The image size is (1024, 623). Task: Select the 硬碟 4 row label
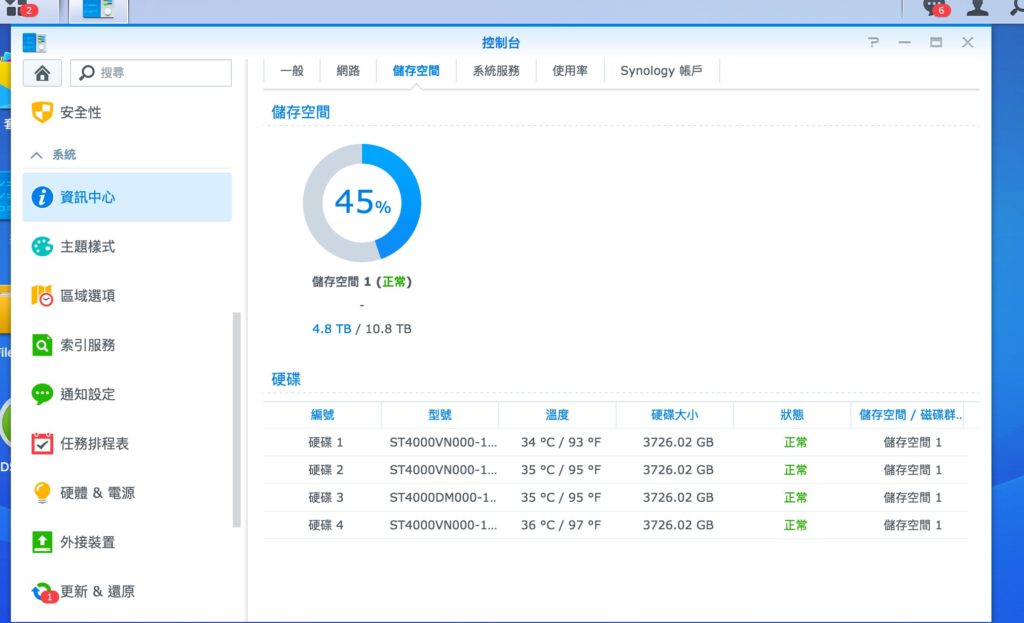pos(326,524)
